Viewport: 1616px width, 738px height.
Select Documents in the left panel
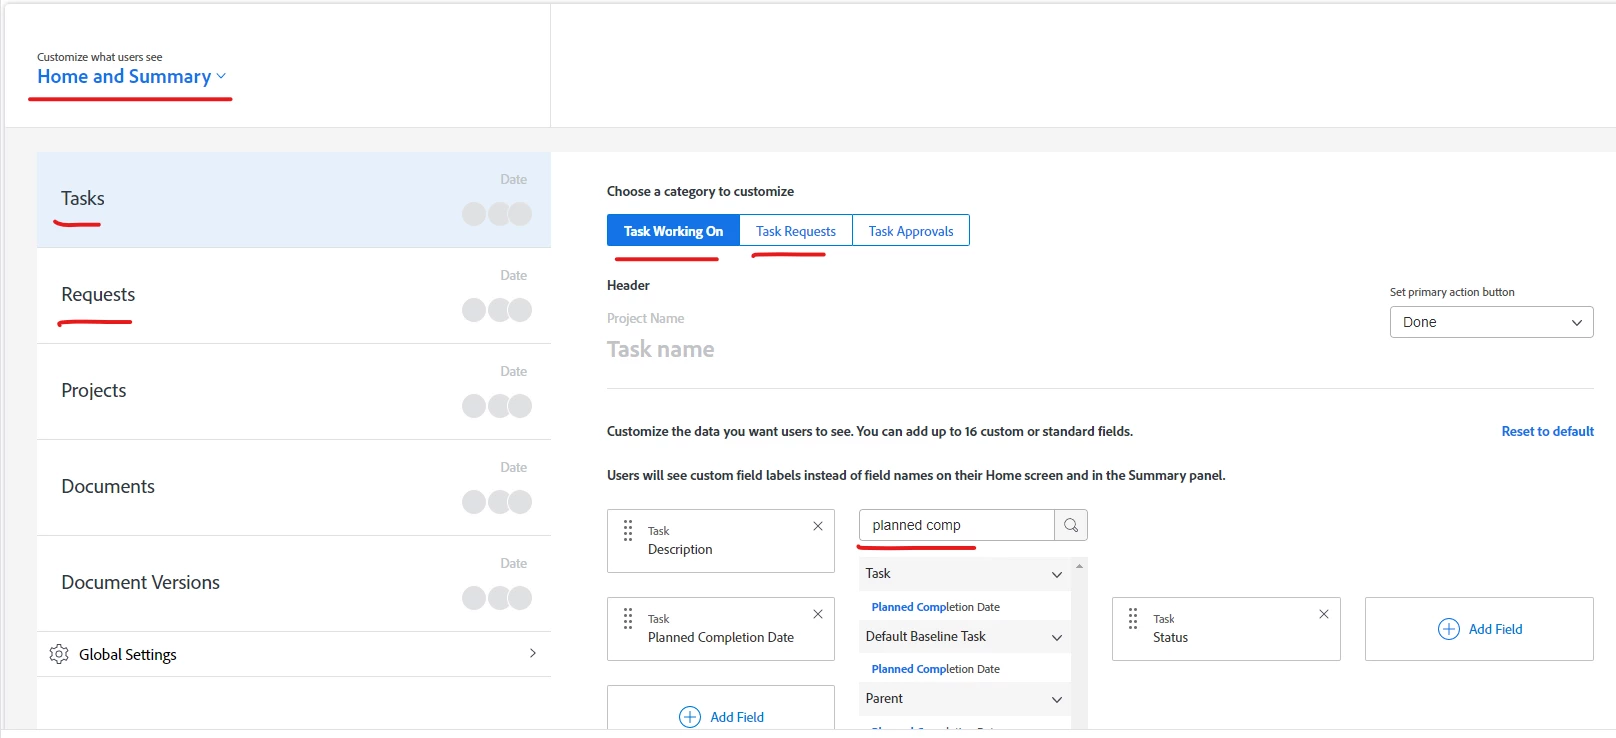click(x=294, y=488)
